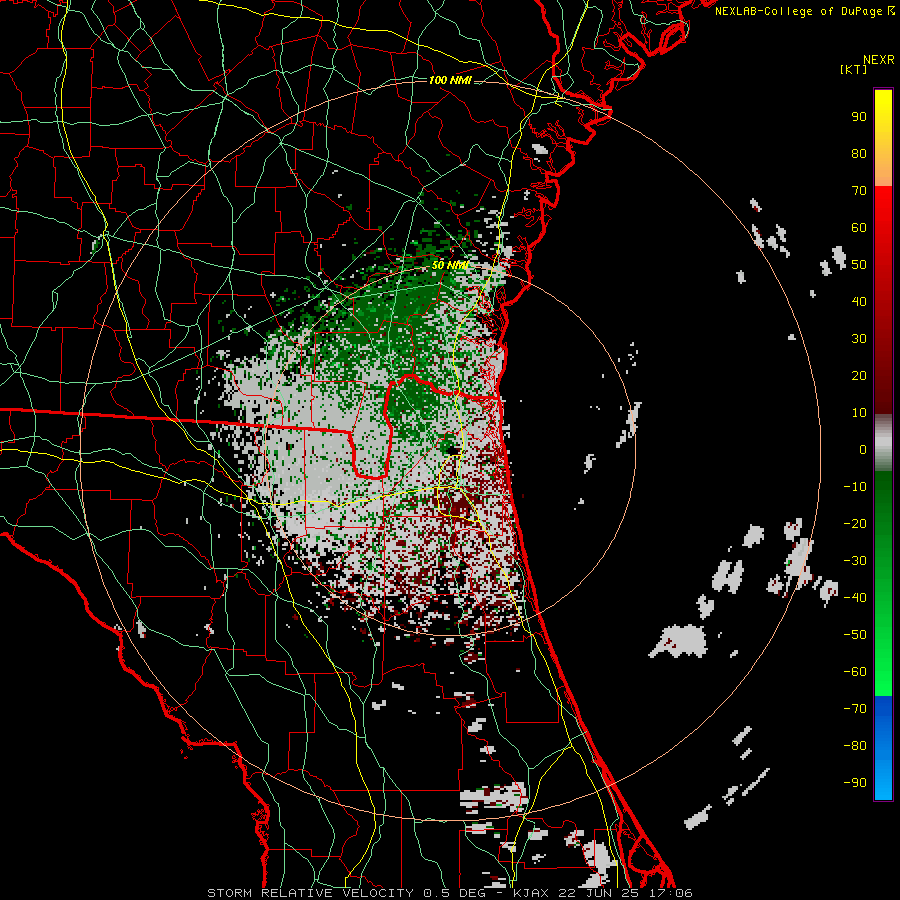The image size is (900, 900).
Task: Click the 70 label on the velocity scale
Action: (x=859, y=191)
